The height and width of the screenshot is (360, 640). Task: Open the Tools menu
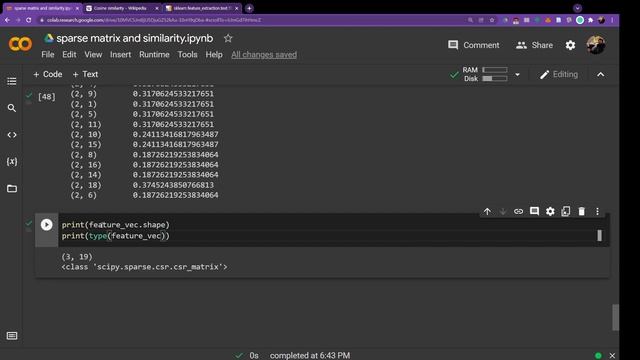pos(187,55)
